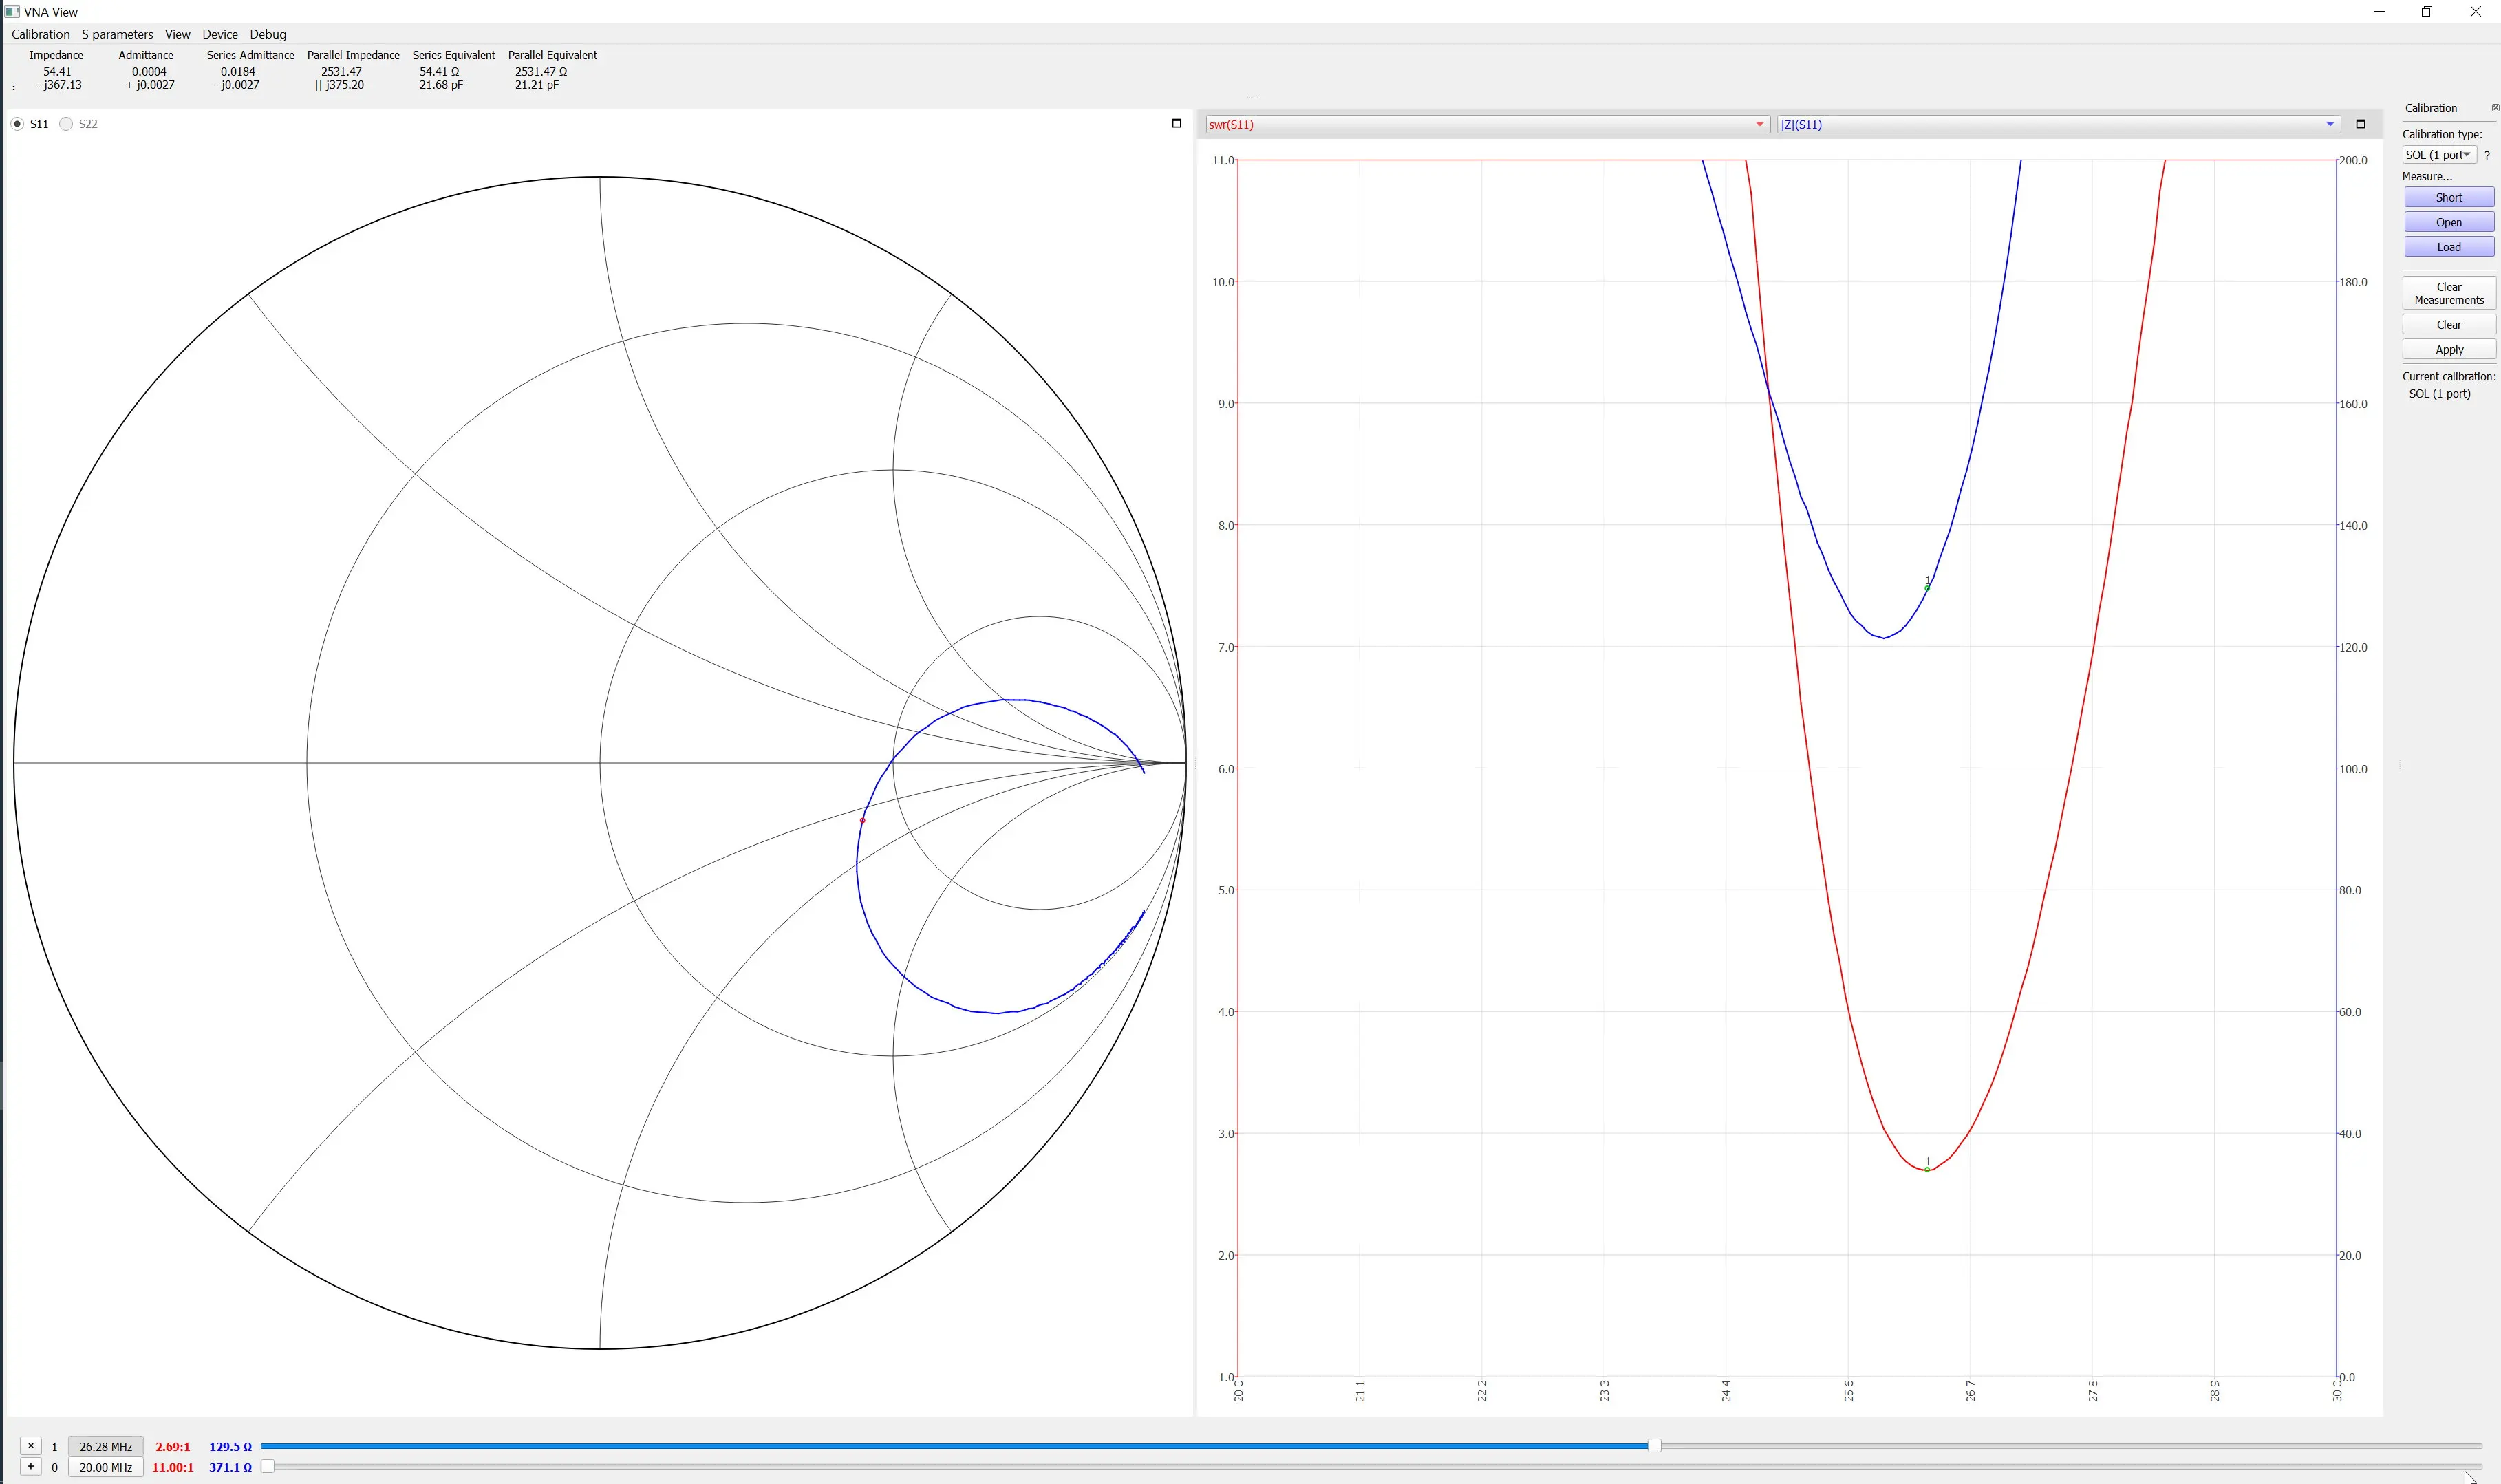Screen dimensions: 2501x1484
Task: Add a new marker with the + button
Action: [31, 1467]
